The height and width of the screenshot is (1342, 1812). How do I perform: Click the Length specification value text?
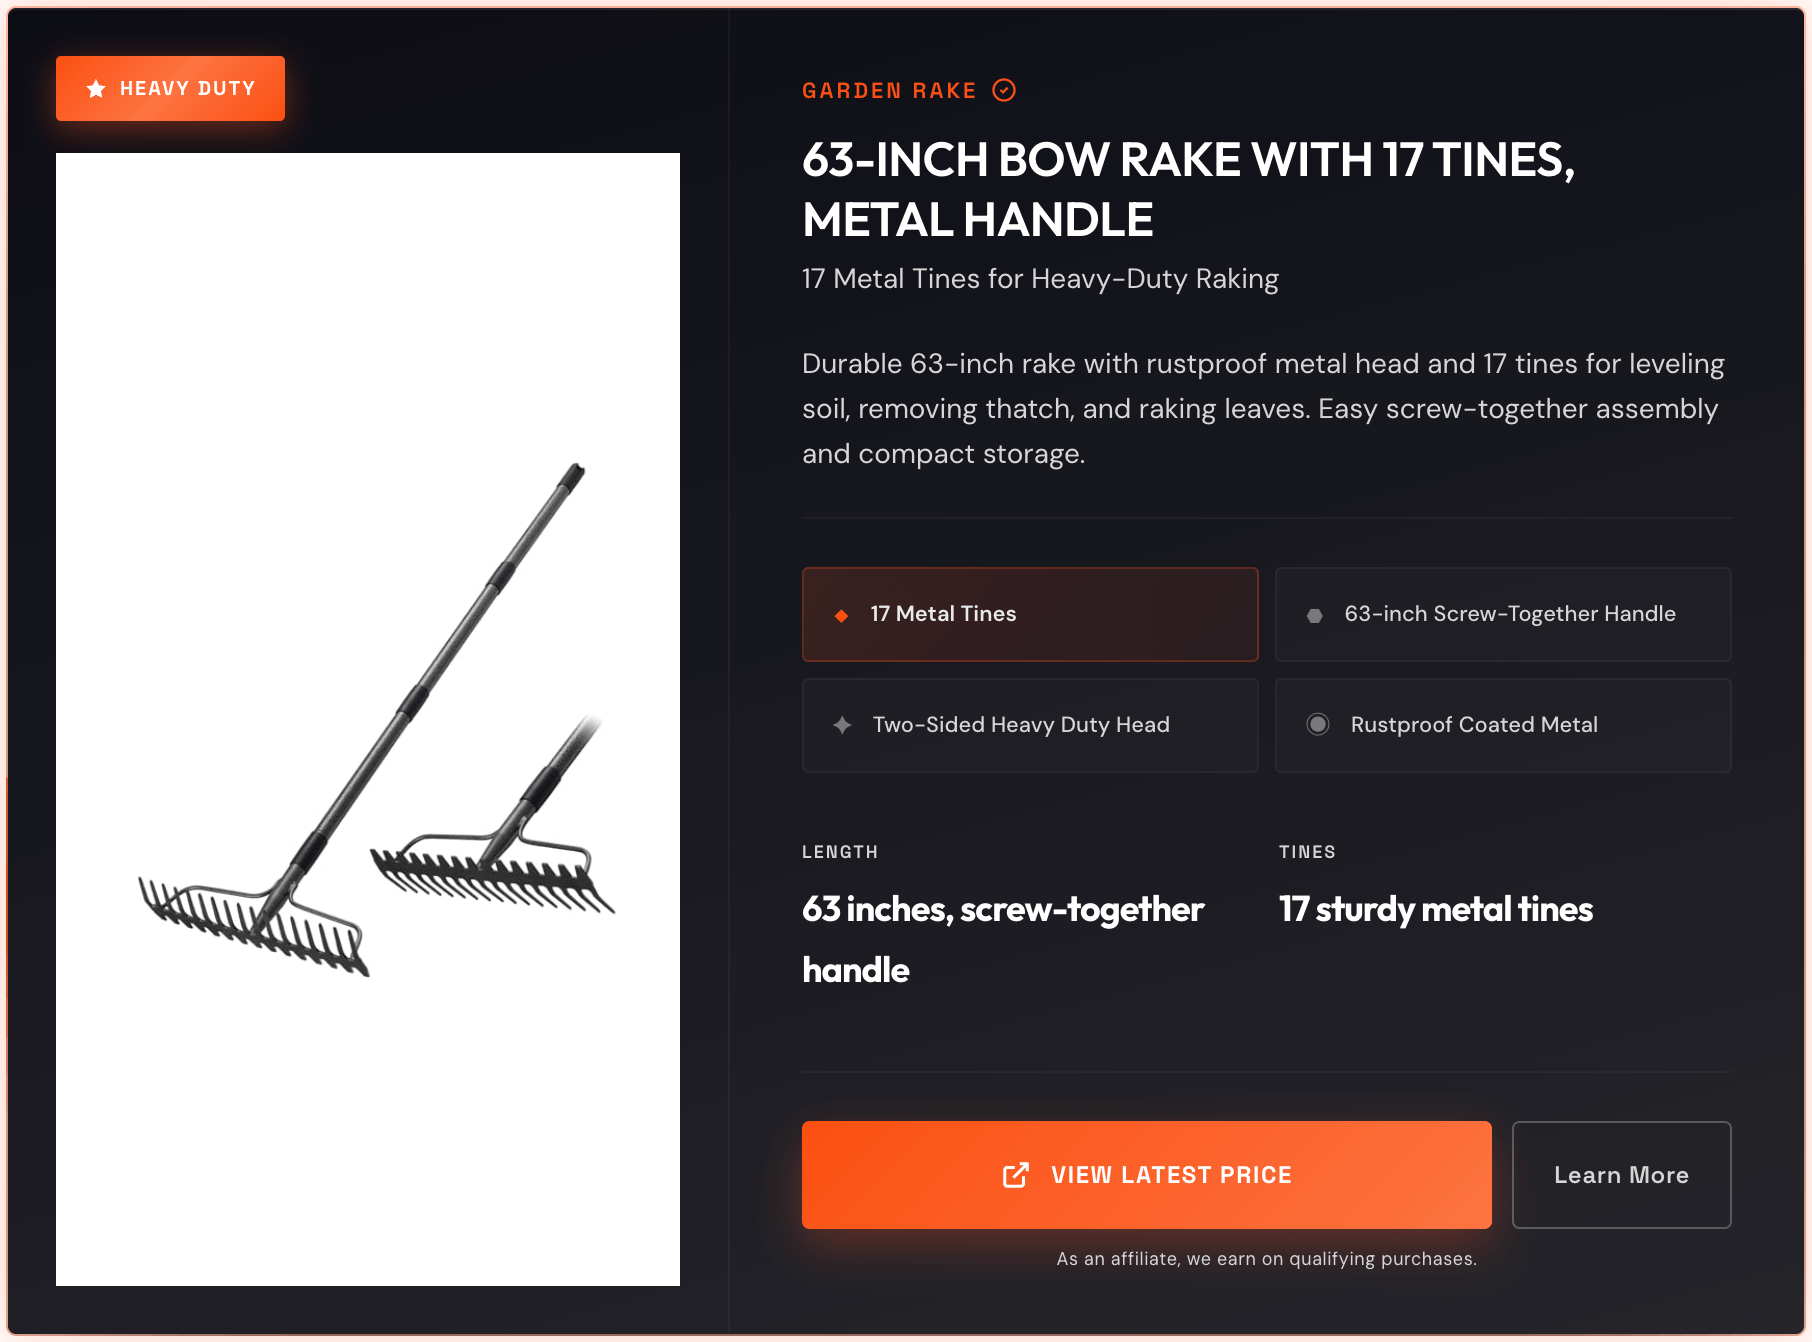[x=1002, y=939]
